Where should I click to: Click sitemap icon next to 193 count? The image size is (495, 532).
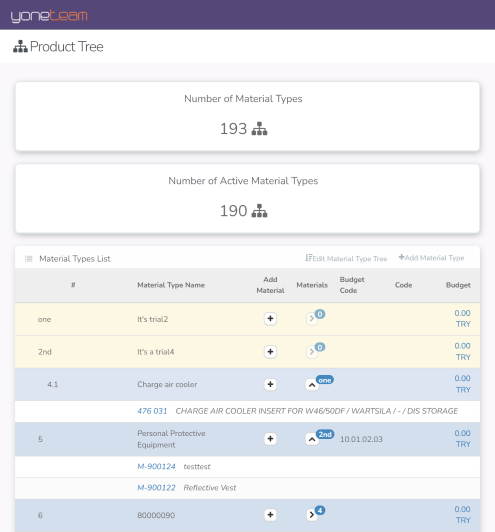[x=259, y=129]
